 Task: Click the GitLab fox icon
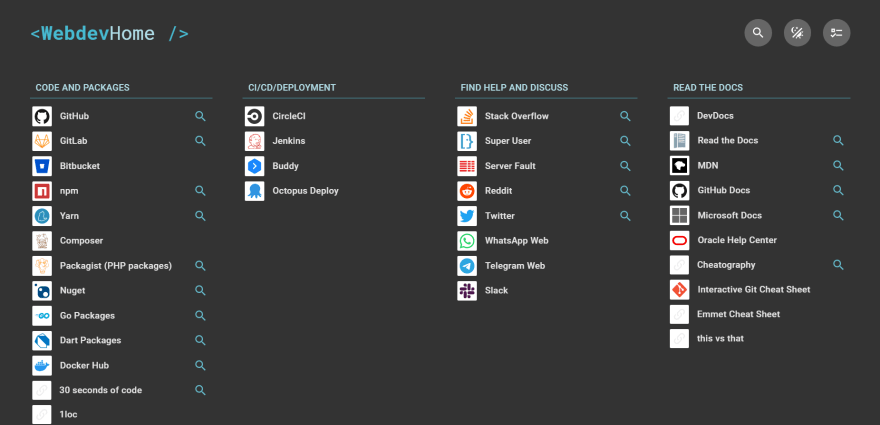pyautogui.click(x=42, y=141)
